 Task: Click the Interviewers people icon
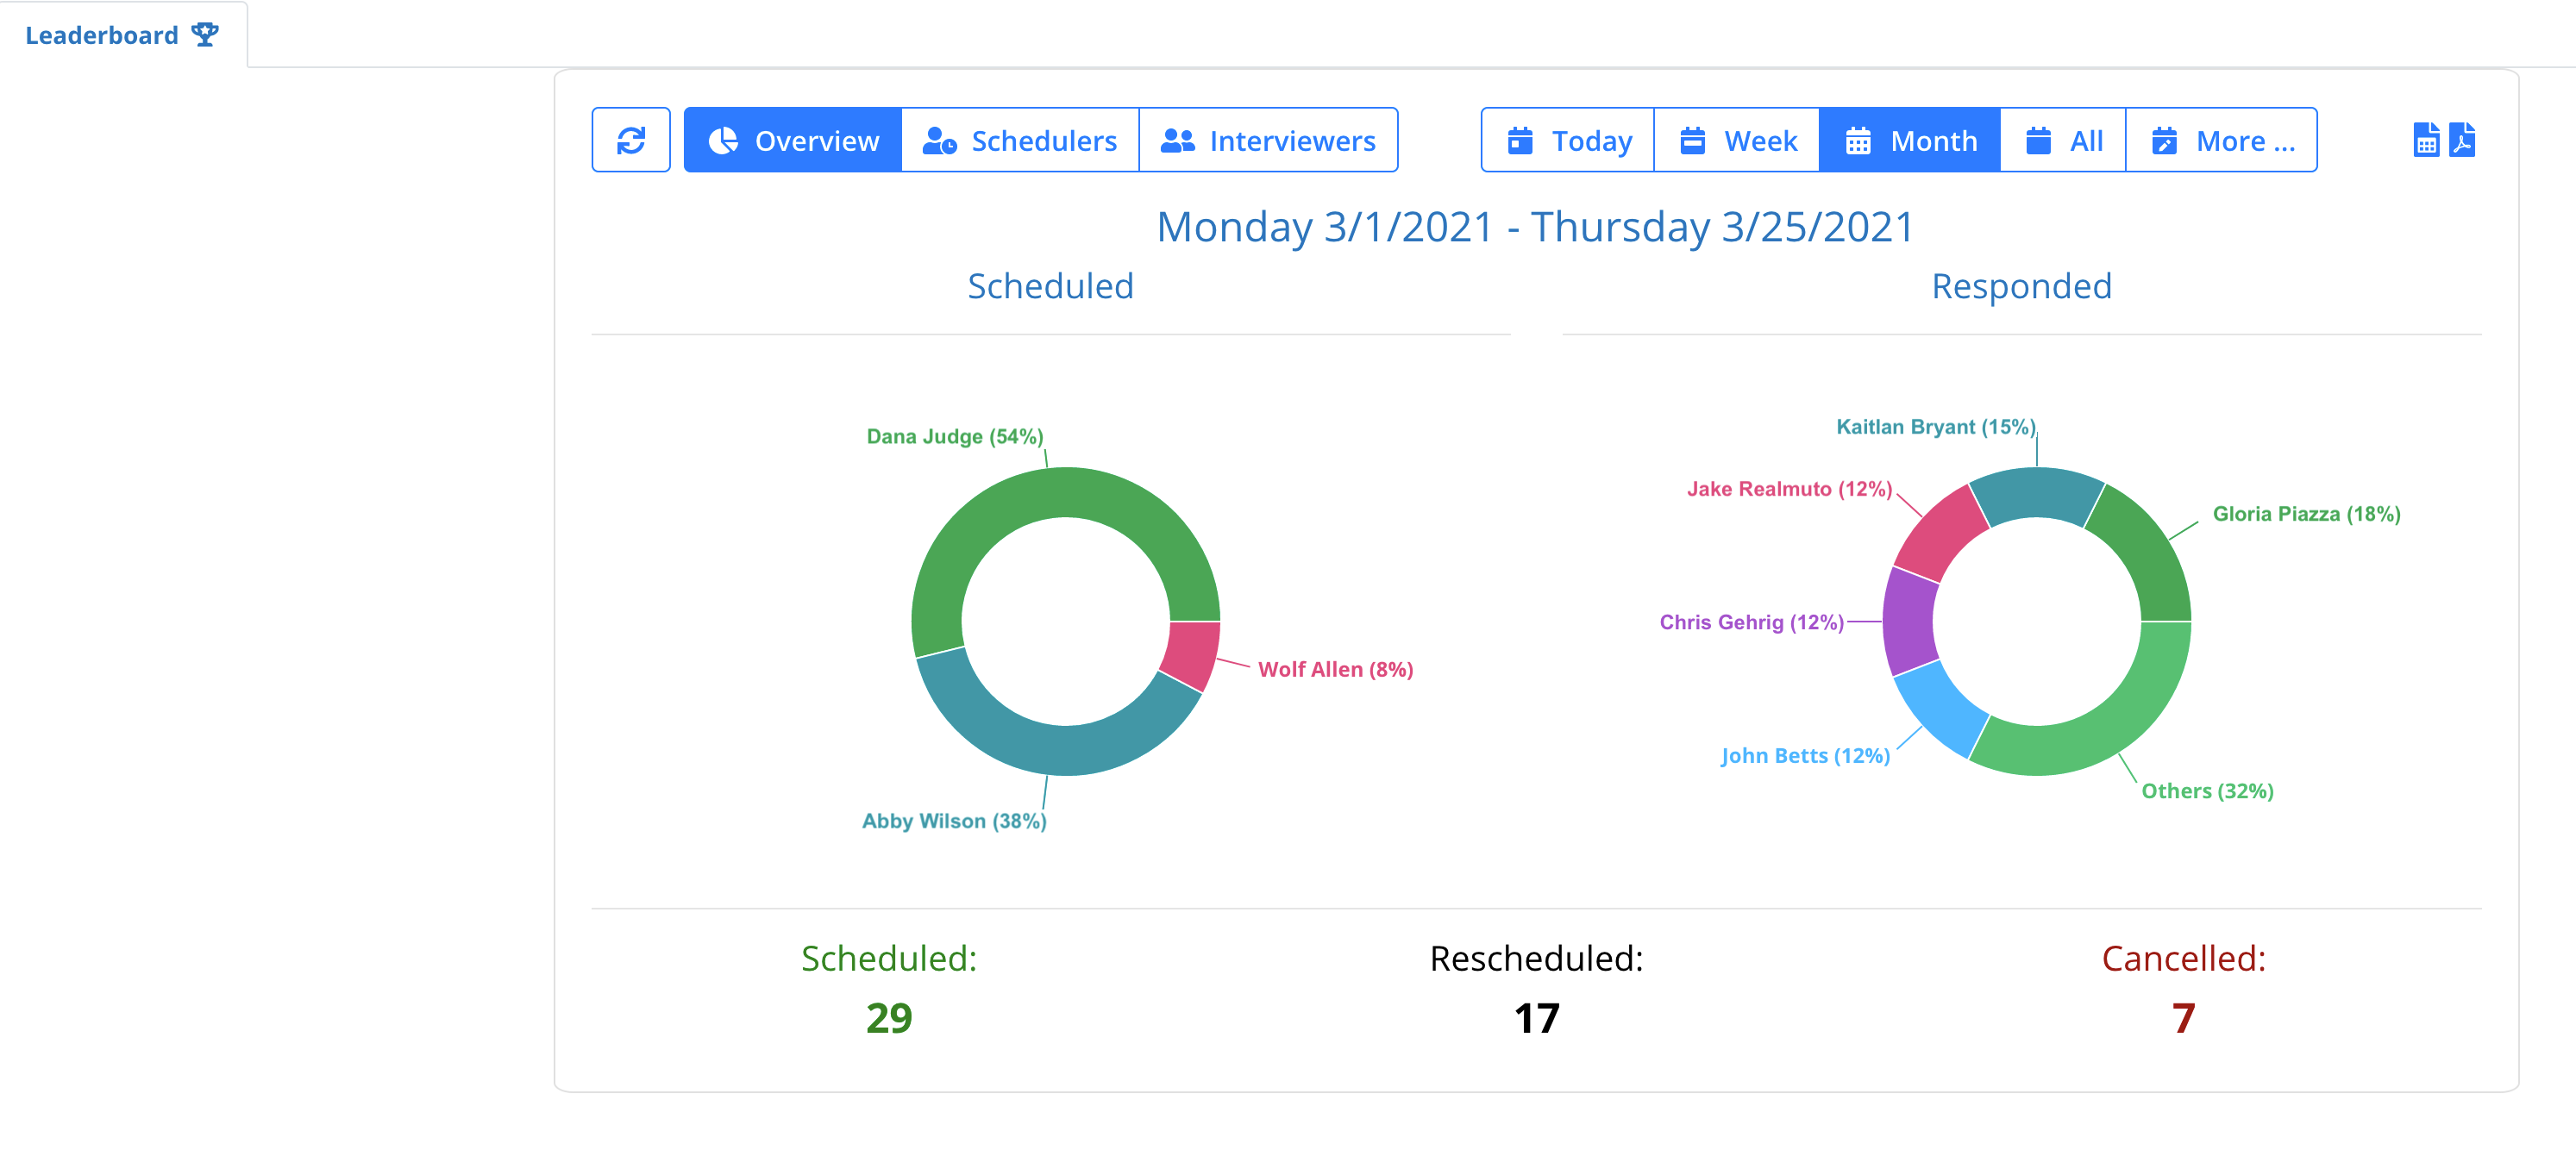1178,140
